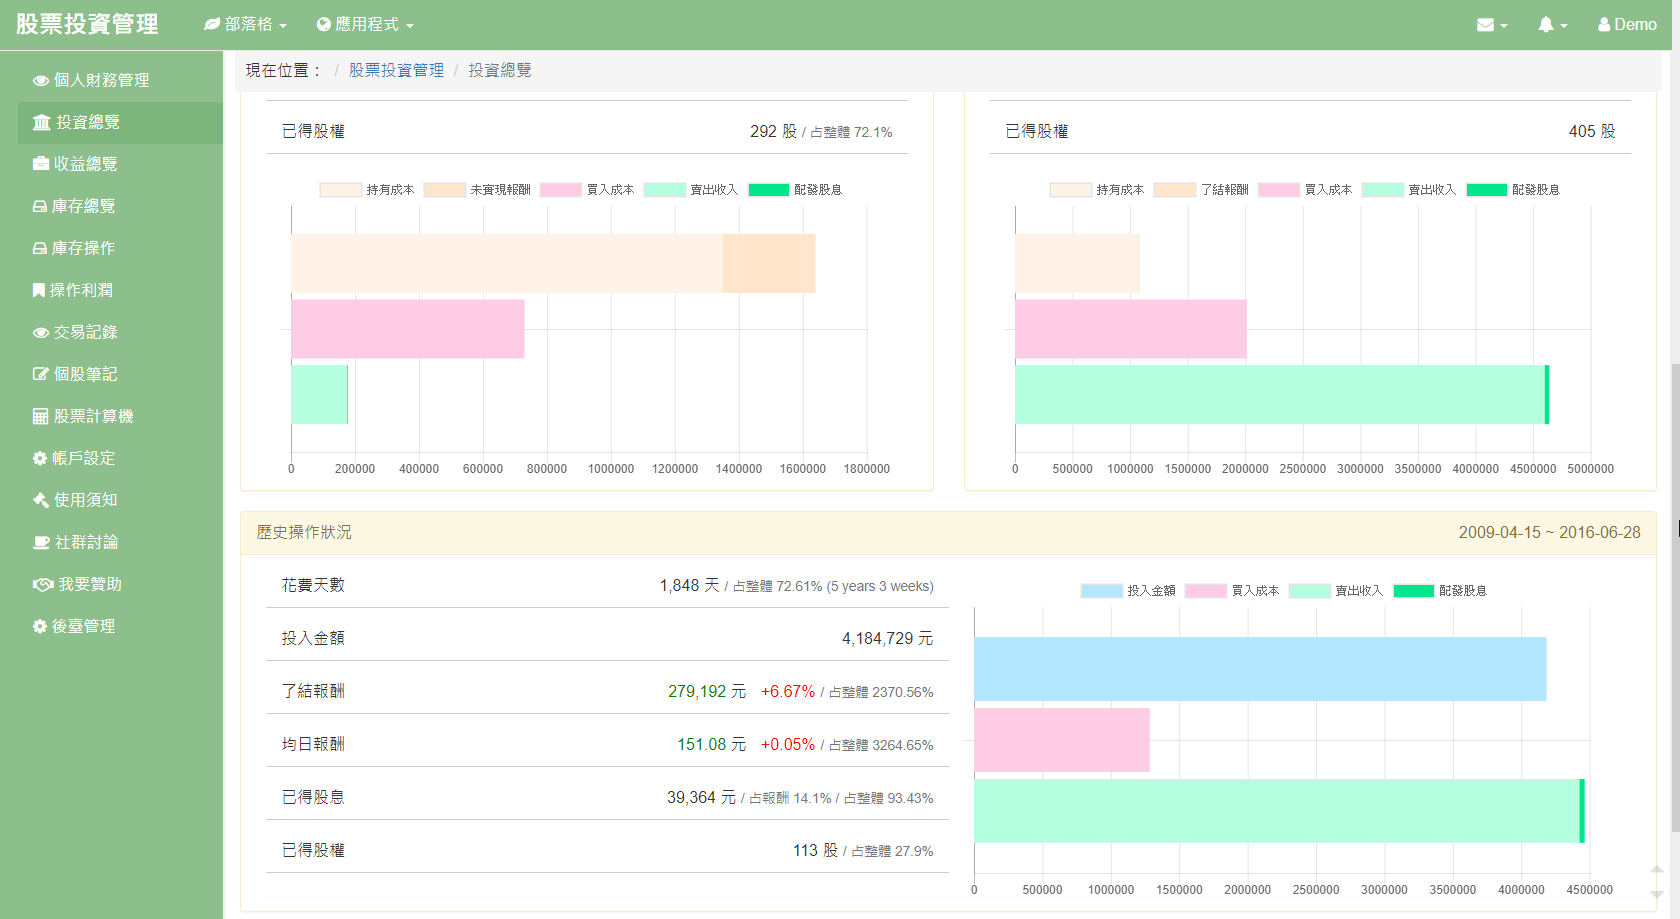Image resolution: width=1680 pixels, height=919 pixels.
Task: Click the briefcase icon for 收益總覽
Action: coord(40,164)
